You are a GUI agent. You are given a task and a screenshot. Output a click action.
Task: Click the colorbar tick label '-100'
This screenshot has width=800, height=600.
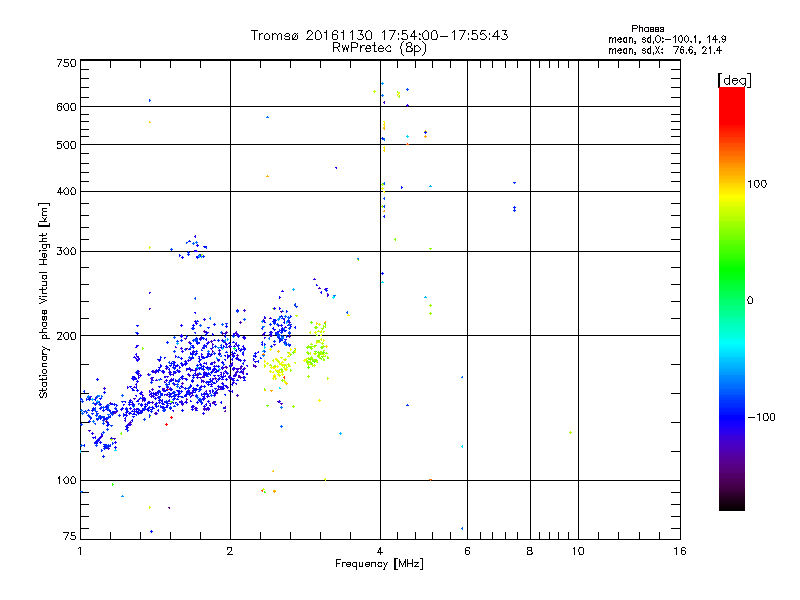pyautogui.click(x=761, y=417)
